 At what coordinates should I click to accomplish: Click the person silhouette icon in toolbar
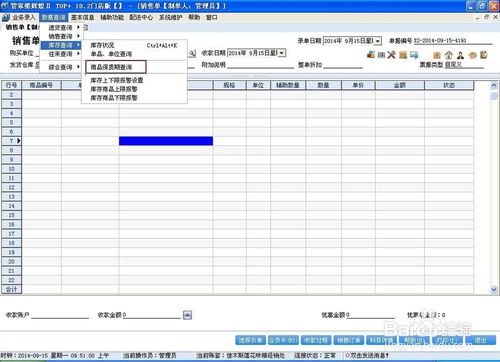460,55
